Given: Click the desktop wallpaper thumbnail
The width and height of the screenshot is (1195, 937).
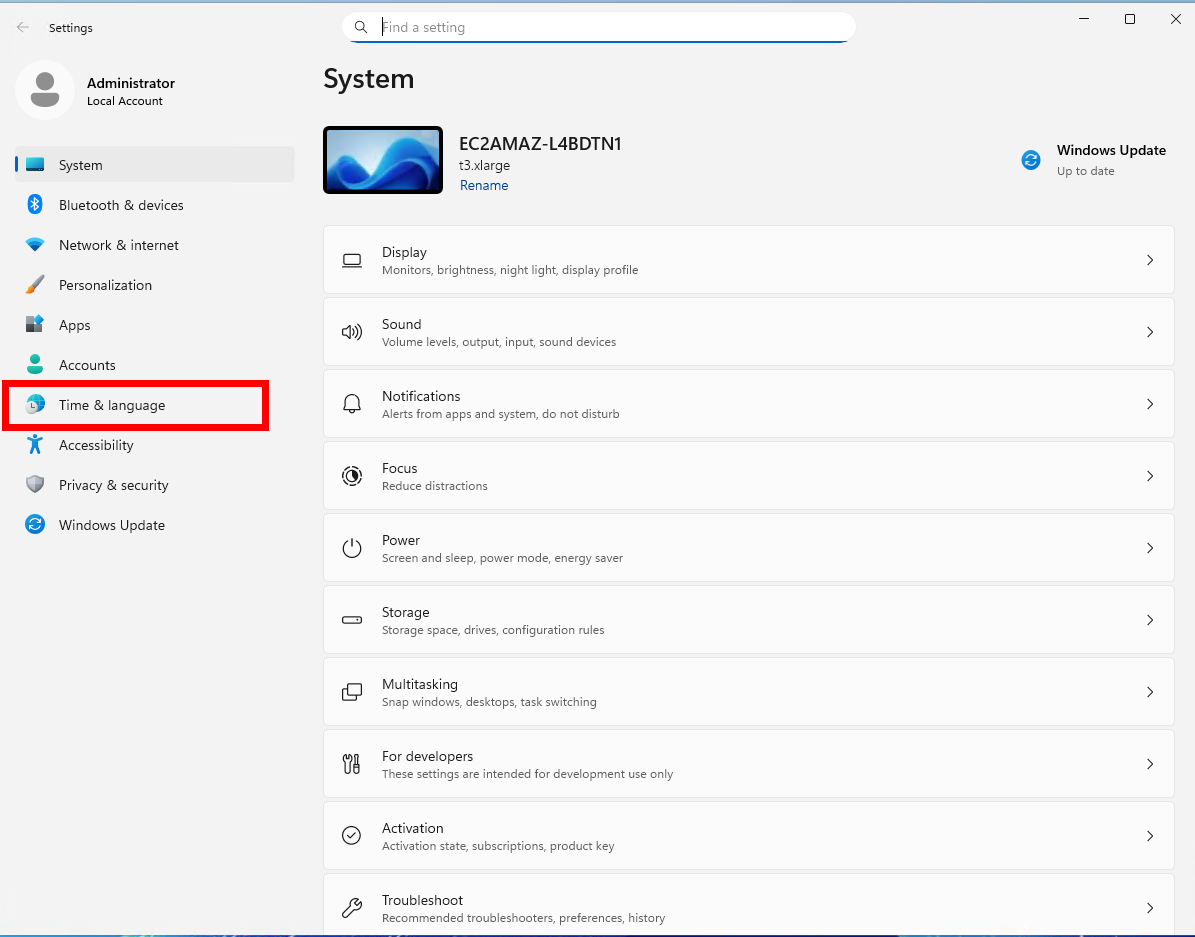Looking at the screenshot, I should pyautogui.click(x=383, y=160).
